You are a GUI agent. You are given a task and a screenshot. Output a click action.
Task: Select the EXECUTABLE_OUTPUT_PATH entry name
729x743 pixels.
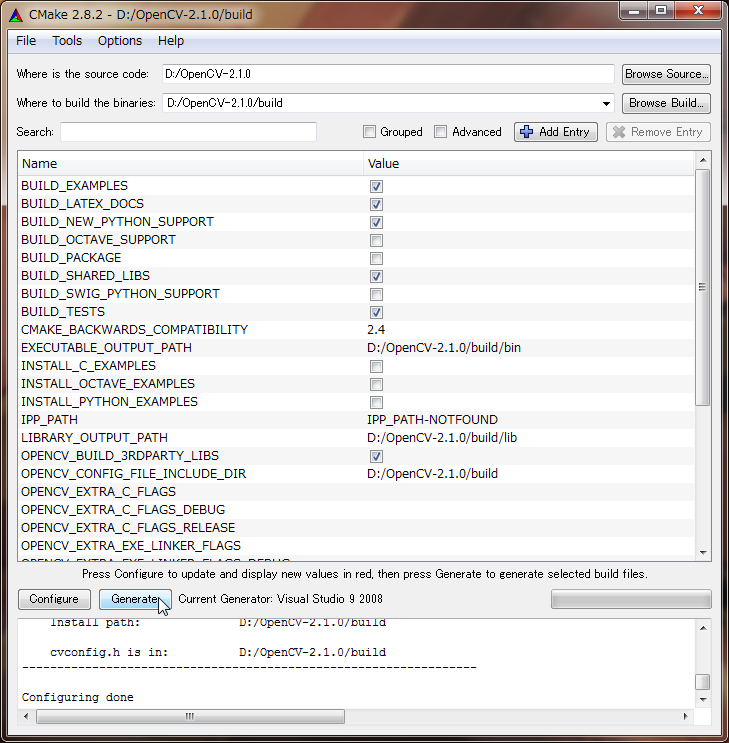point(107,348)
